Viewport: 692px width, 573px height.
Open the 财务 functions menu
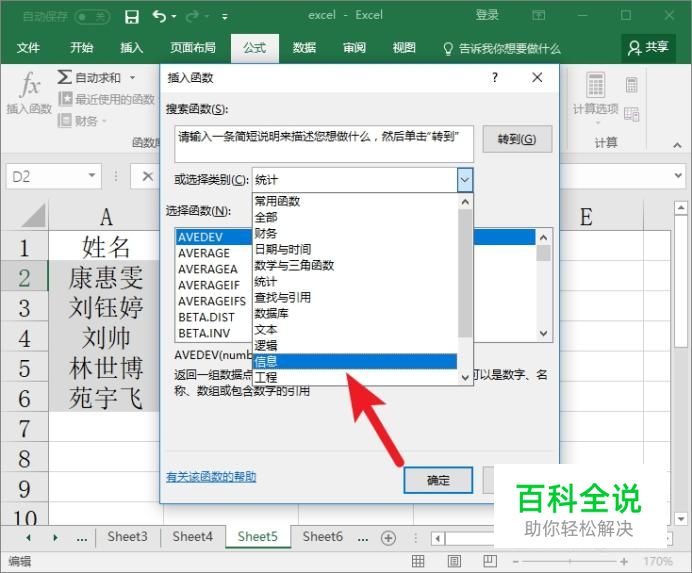tap(82, 121)
